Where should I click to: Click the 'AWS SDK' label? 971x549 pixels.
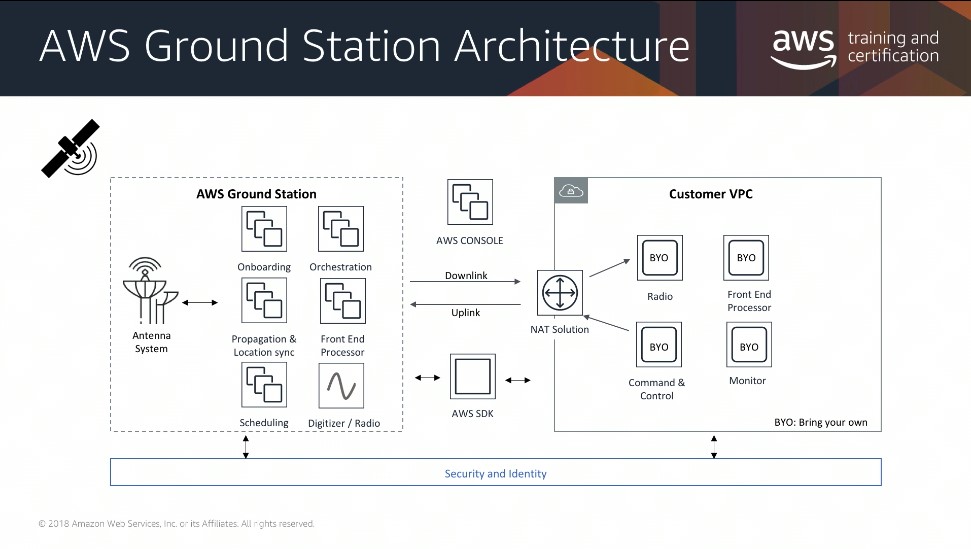tap(472, 413)
